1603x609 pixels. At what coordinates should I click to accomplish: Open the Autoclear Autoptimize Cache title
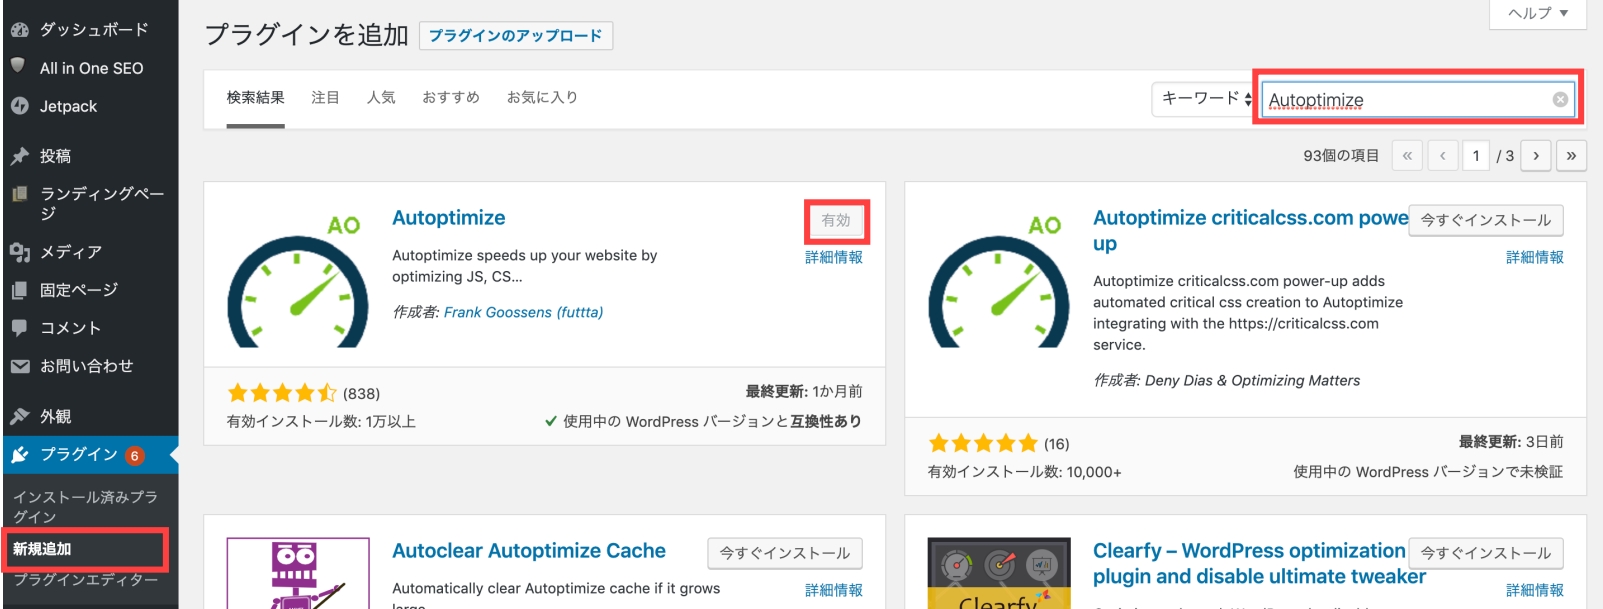[529, 551]
